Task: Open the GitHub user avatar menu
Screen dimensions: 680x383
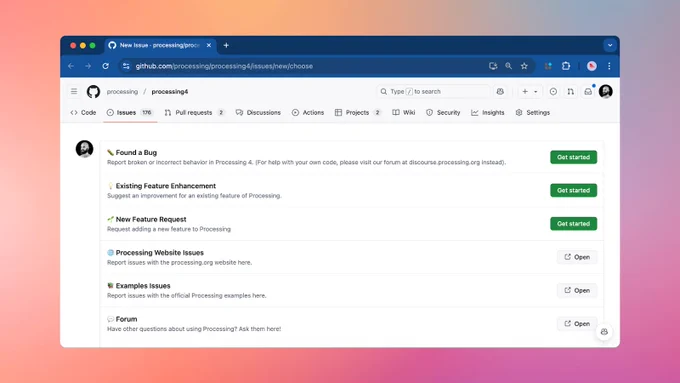Action: click(605, 92)
